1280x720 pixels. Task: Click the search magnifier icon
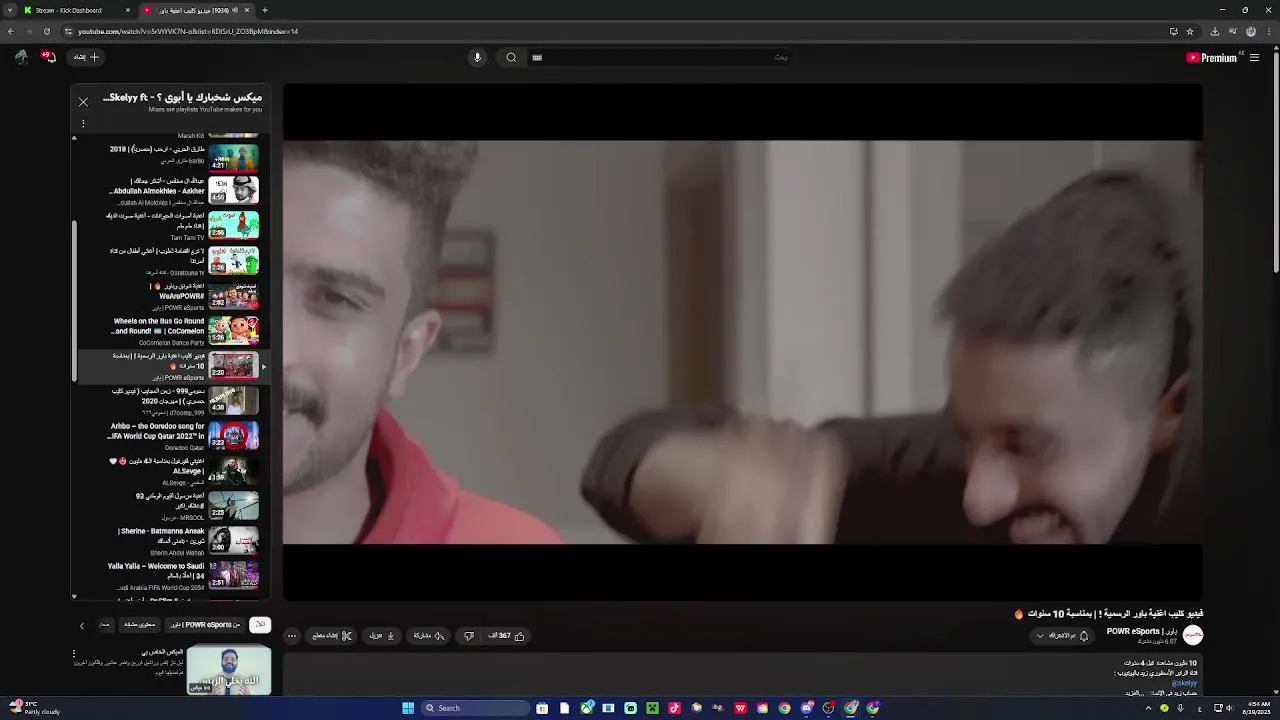tap(511, 57)
